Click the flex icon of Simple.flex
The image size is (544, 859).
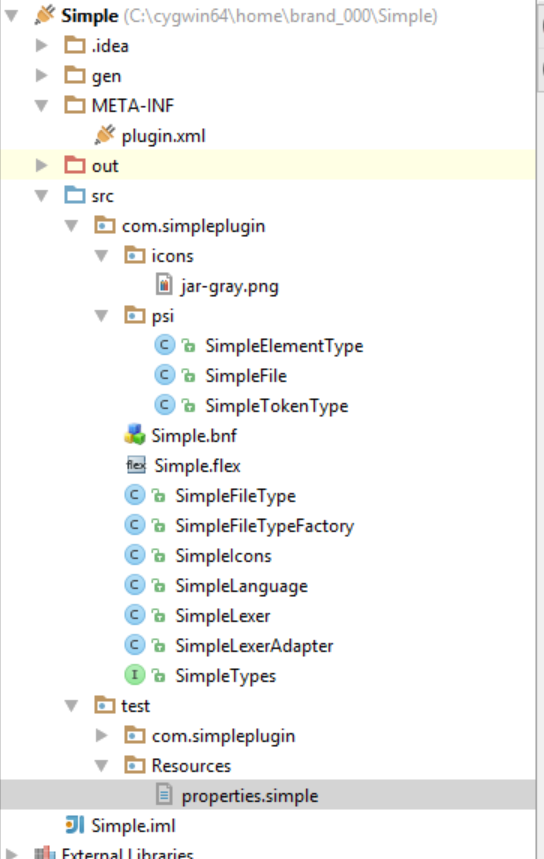[x=136, y=466]
